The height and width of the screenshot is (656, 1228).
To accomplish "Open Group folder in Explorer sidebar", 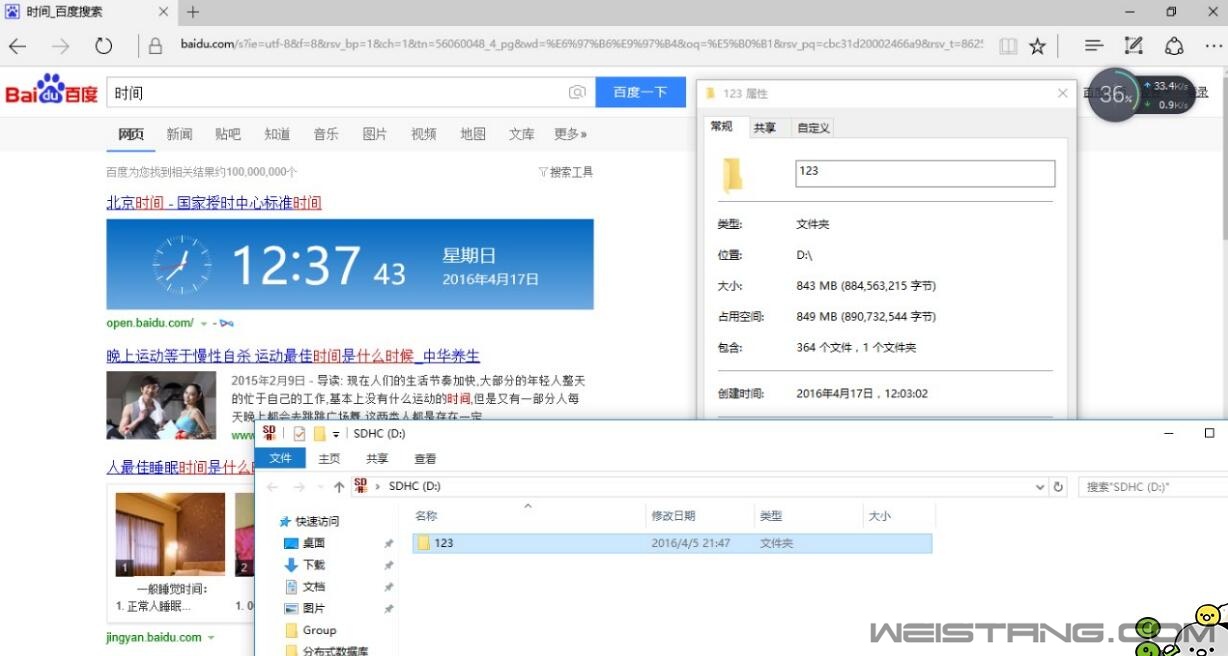I will 310,631.
